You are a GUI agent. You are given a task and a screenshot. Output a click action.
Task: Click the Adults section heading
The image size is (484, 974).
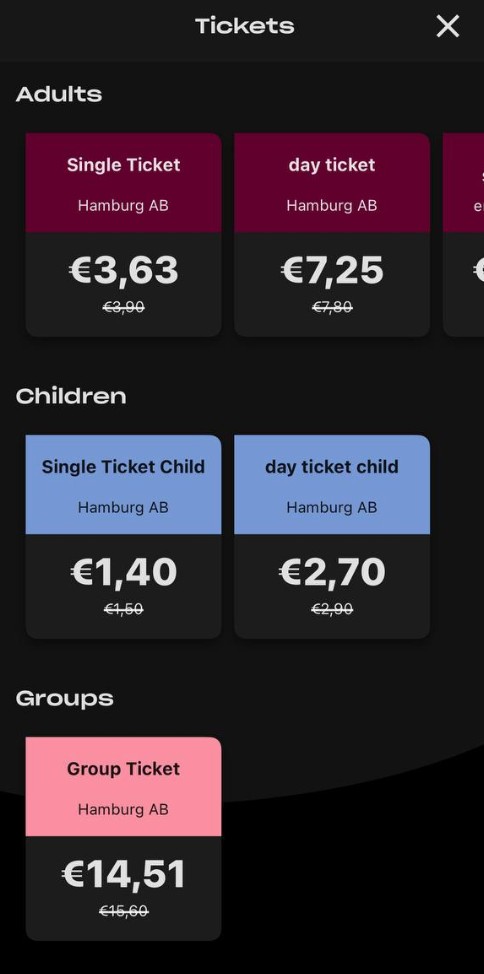pyautogui.click(x=59, y=94)
